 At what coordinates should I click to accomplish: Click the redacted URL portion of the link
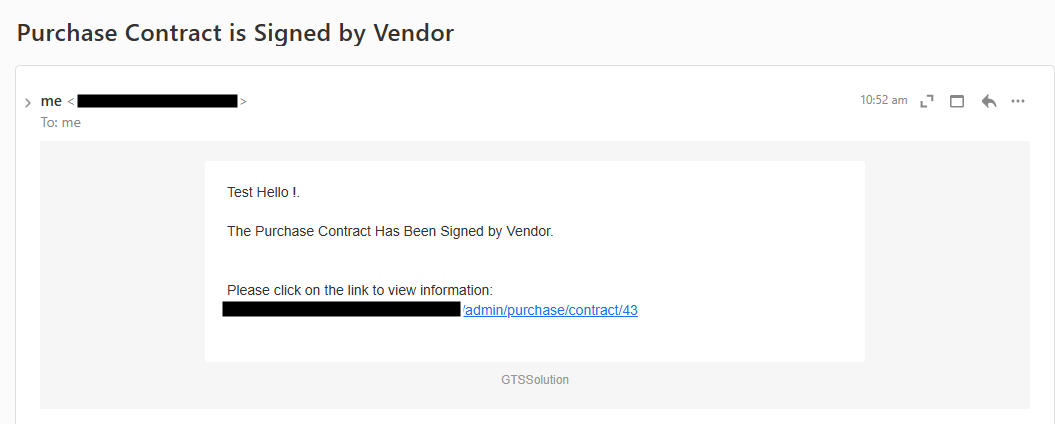[x=341, y=309]
